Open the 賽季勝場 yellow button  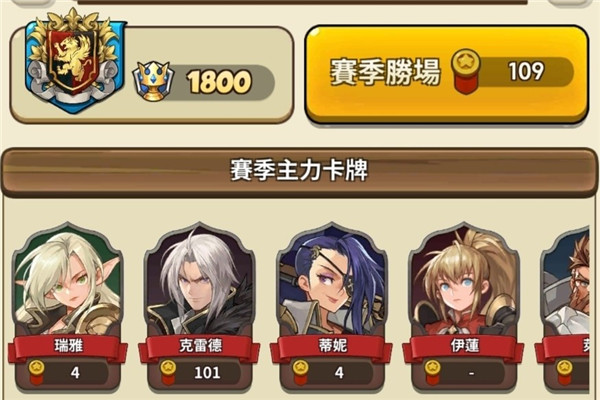click(x=446, y=74)
